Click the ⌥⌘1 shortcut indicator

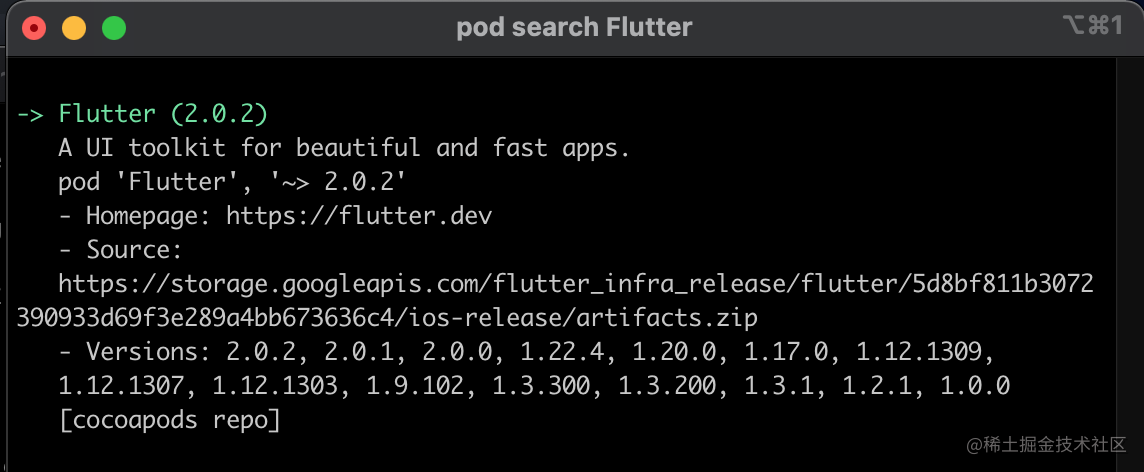[x=1091, y=26]
